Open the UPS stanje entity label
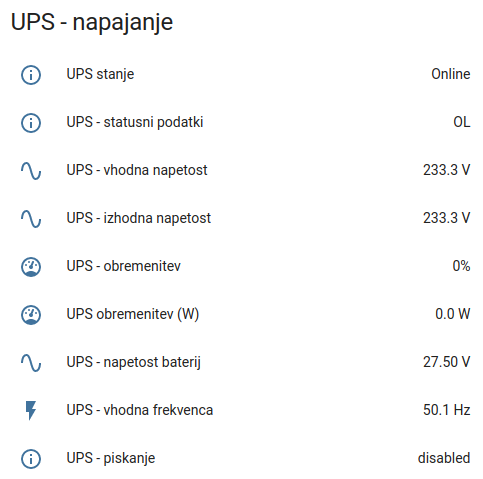The height and width of the screenshot is (479, 483). (x=100, y=74)
